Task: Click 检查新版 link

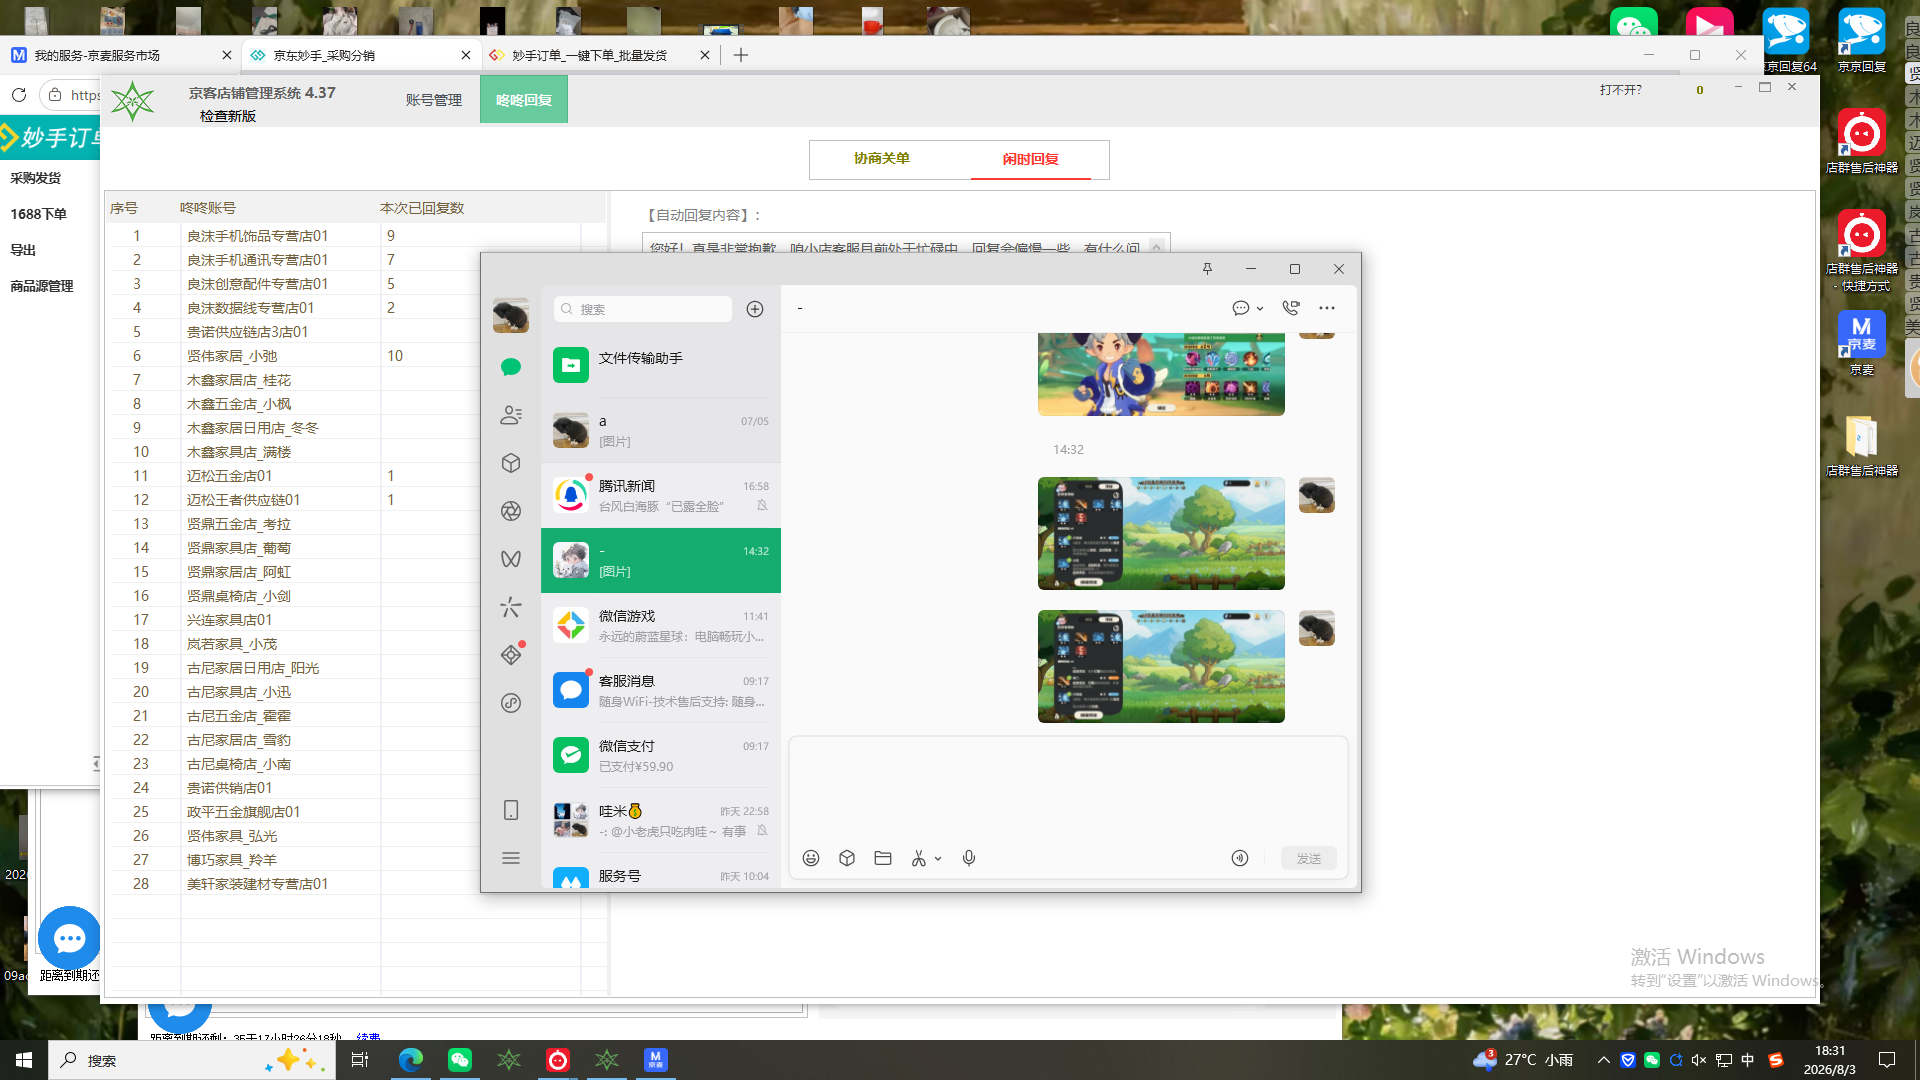Action: click(x=228, y=116)
